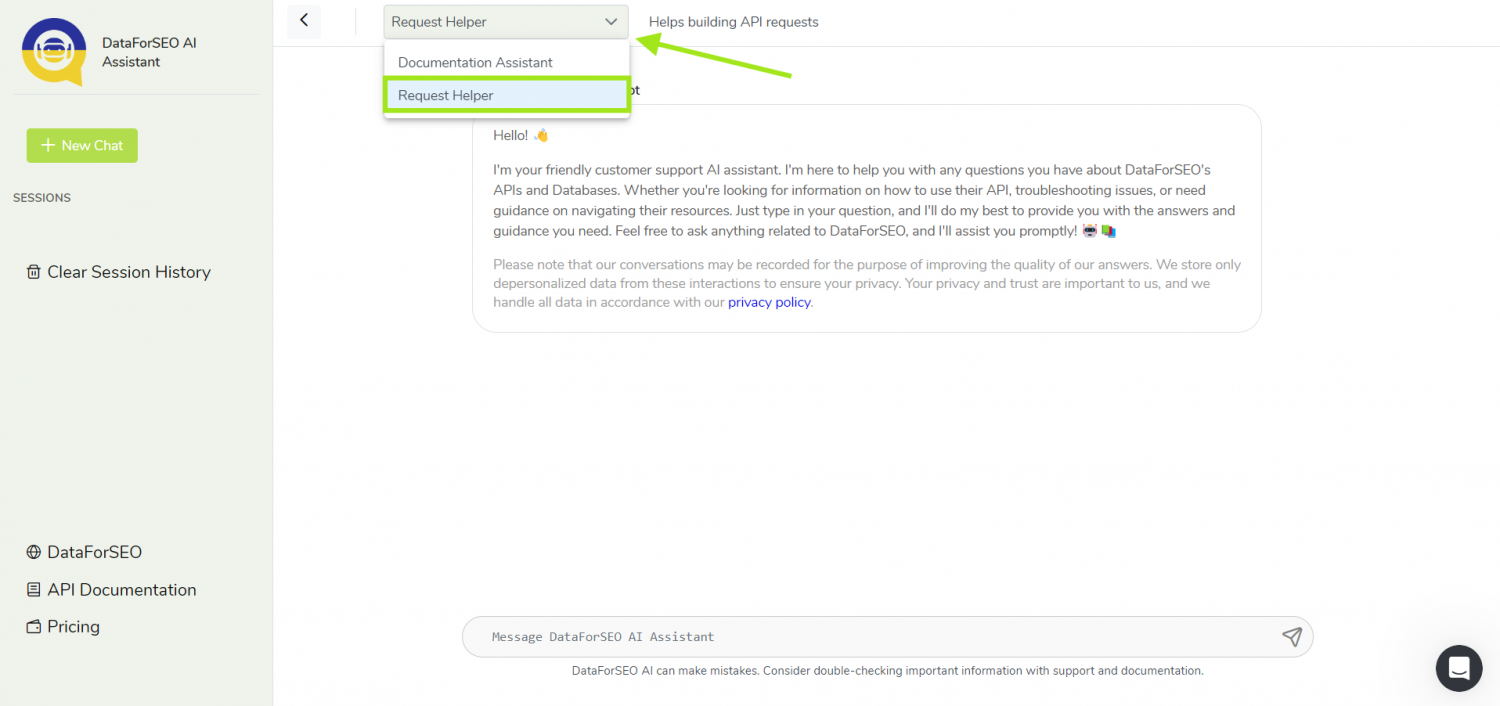Click the DataForSEO AI Assistant title text
Image resolution: width=1500 pixels, height=706 pixels.
tap(149, 52)
